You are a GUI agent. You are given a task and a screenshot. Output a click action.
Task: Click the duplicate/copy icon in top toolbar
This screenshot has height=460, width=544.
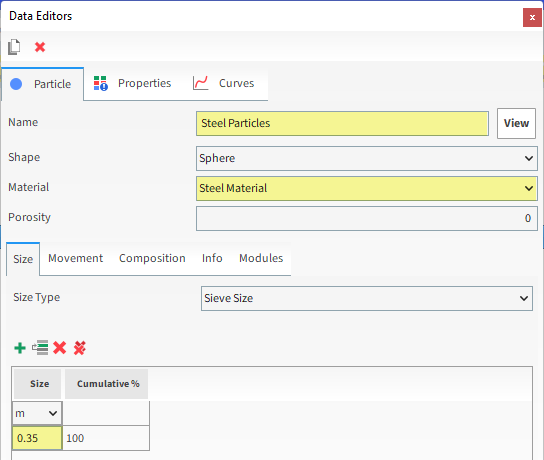(x=14, y=47)
